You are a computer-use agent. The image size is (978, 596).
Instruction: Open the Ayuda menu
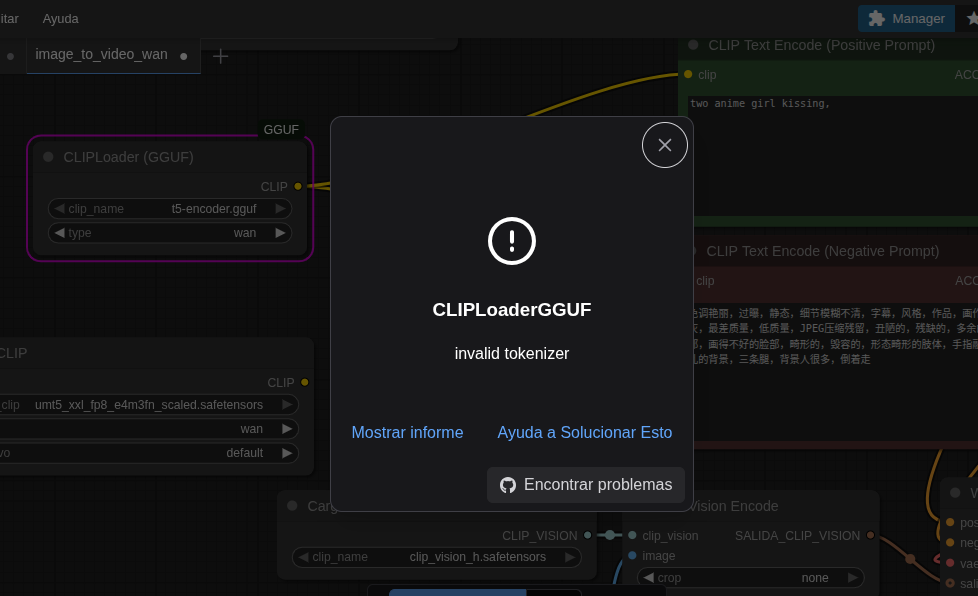61,19
